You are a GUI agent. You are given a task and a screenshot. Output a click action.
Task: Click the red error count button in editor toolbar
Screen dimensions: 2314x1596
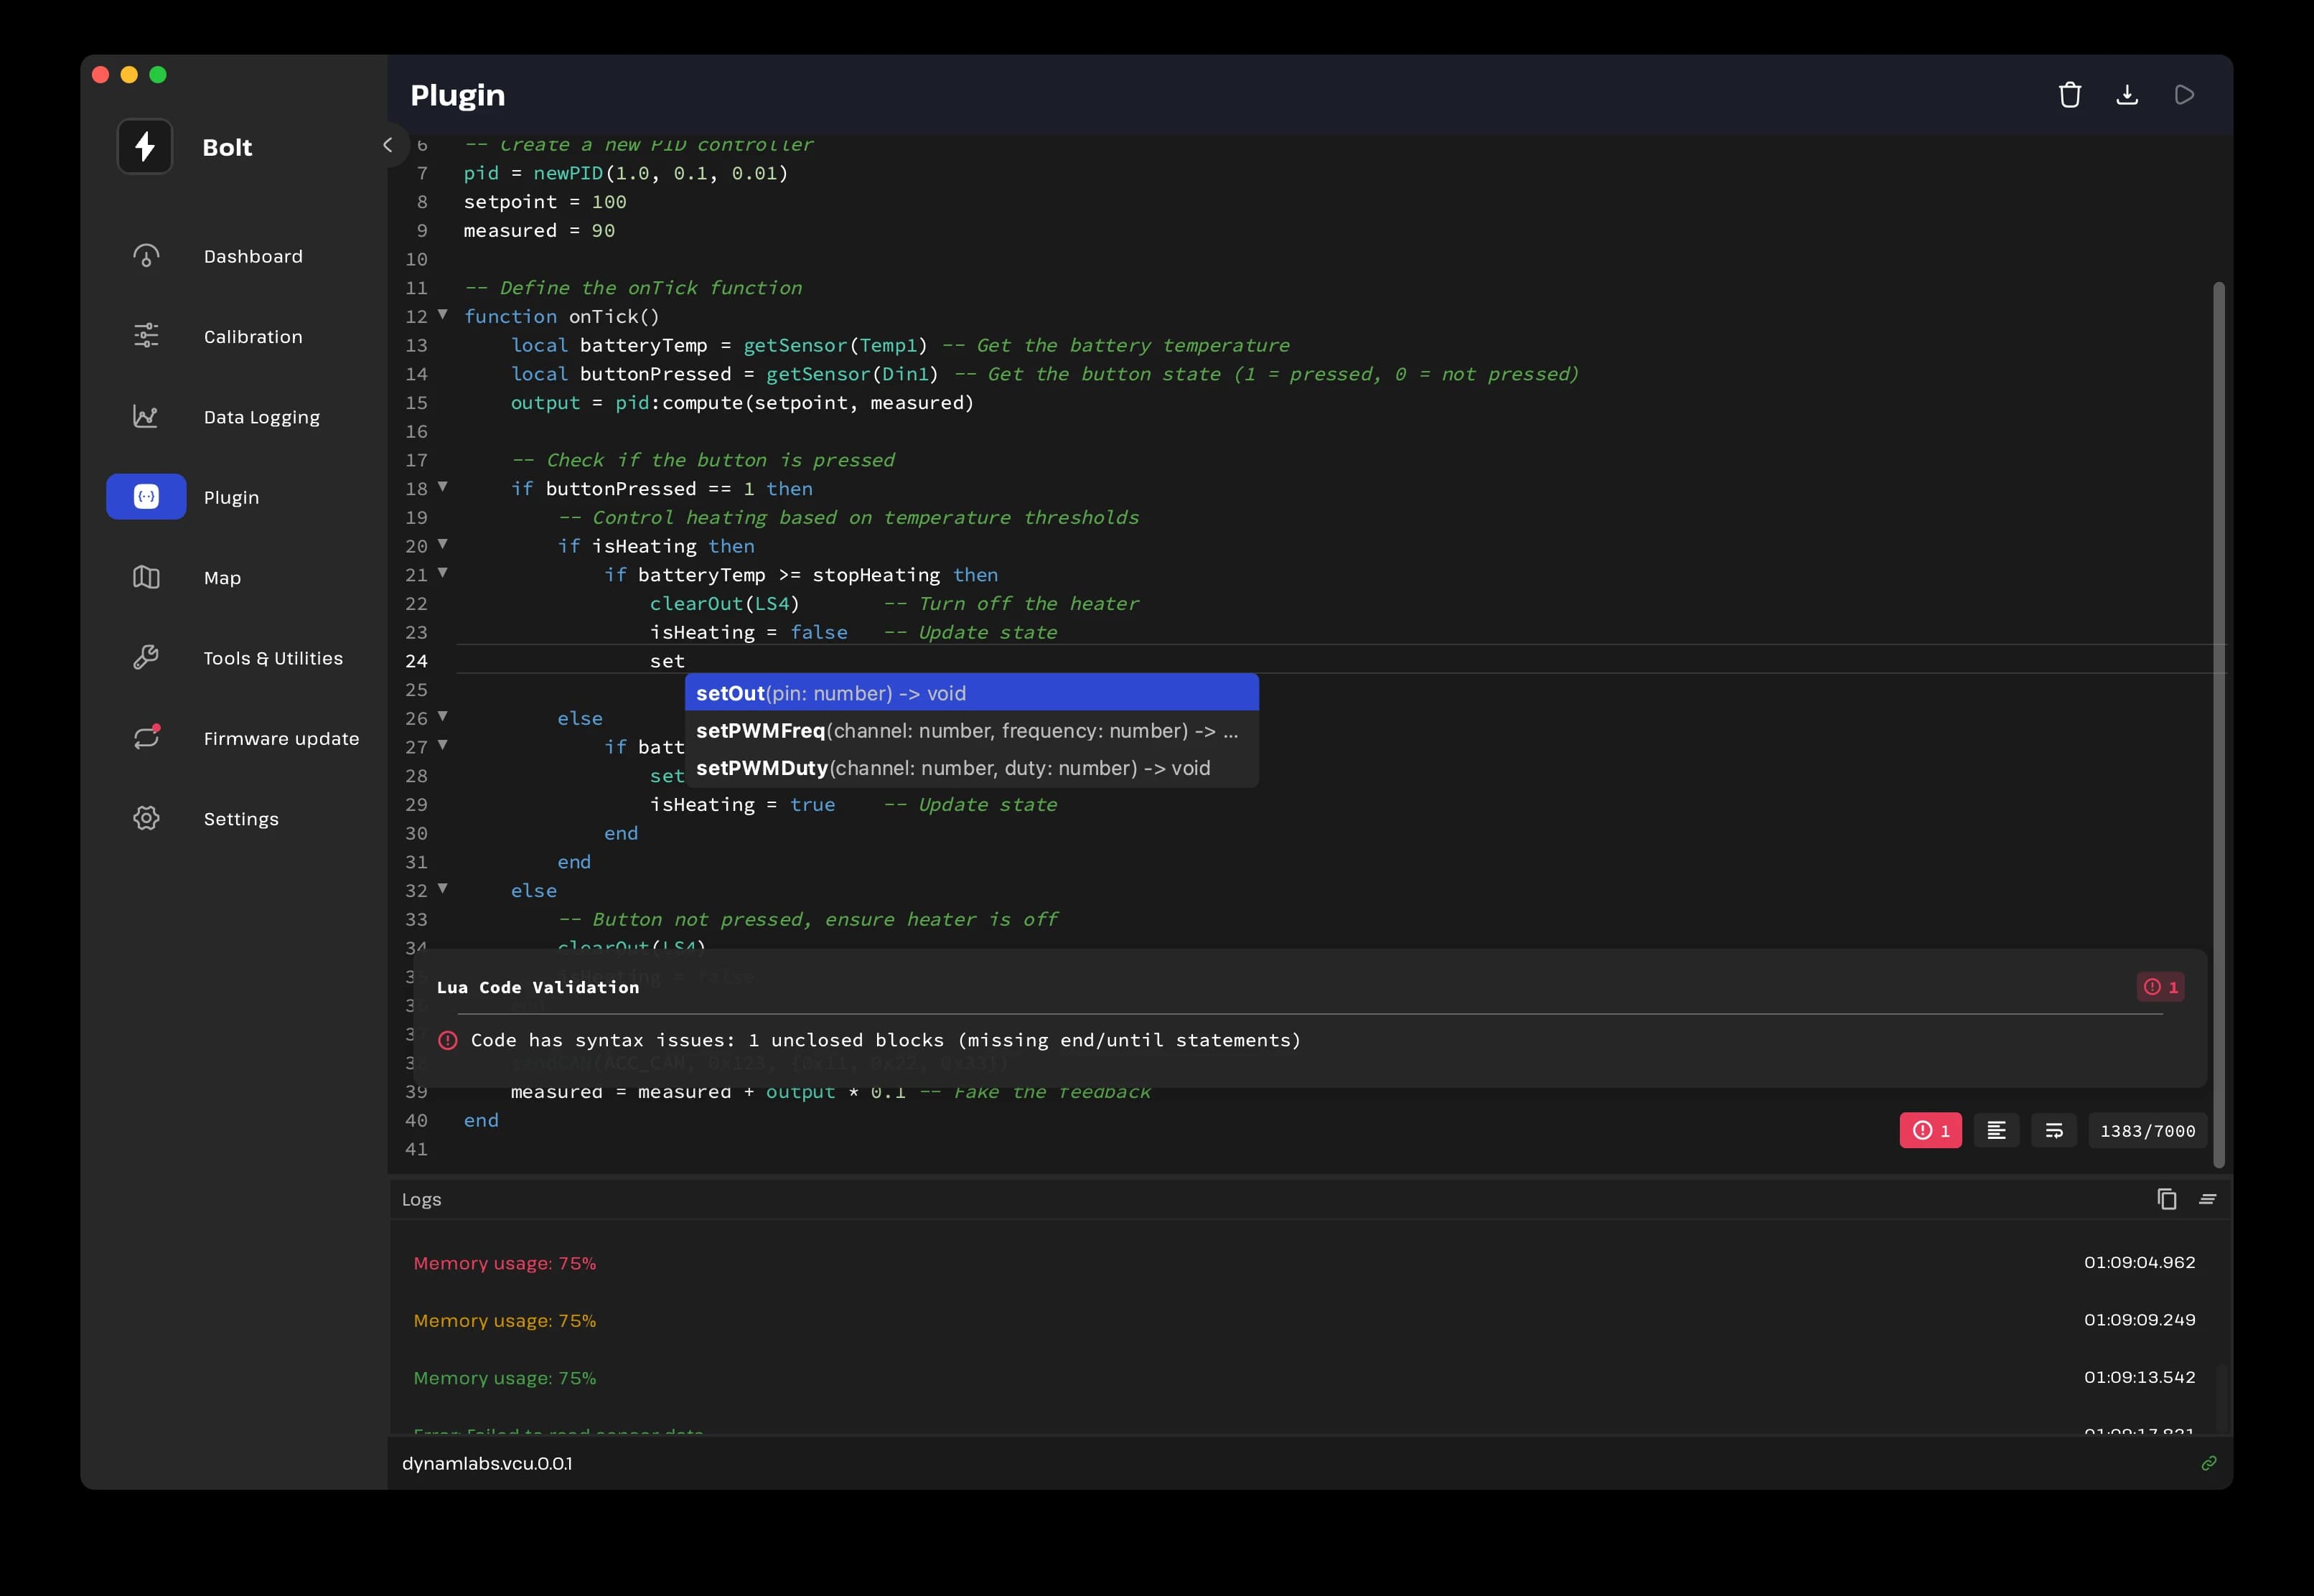[x=1930, y=1130]
